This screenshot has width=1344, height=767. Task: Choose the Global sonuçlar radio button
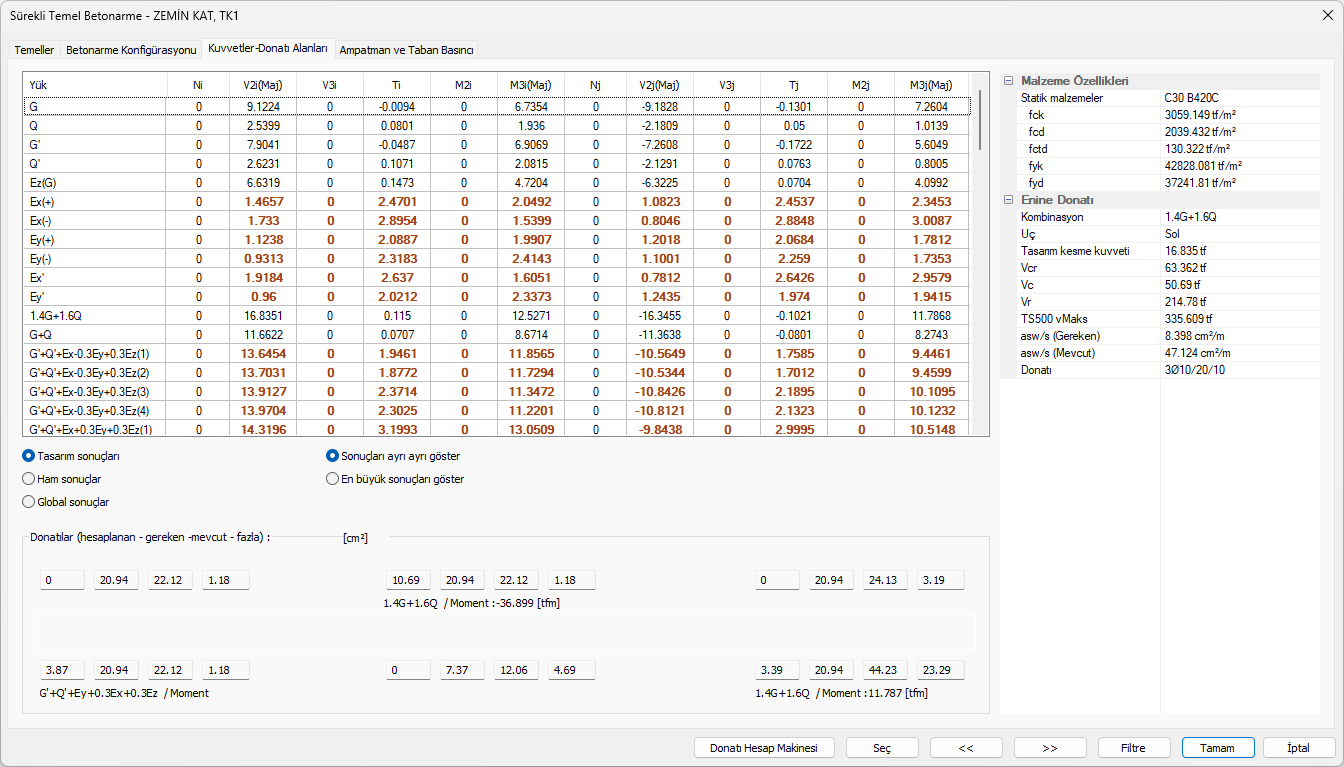coord(29,502)
